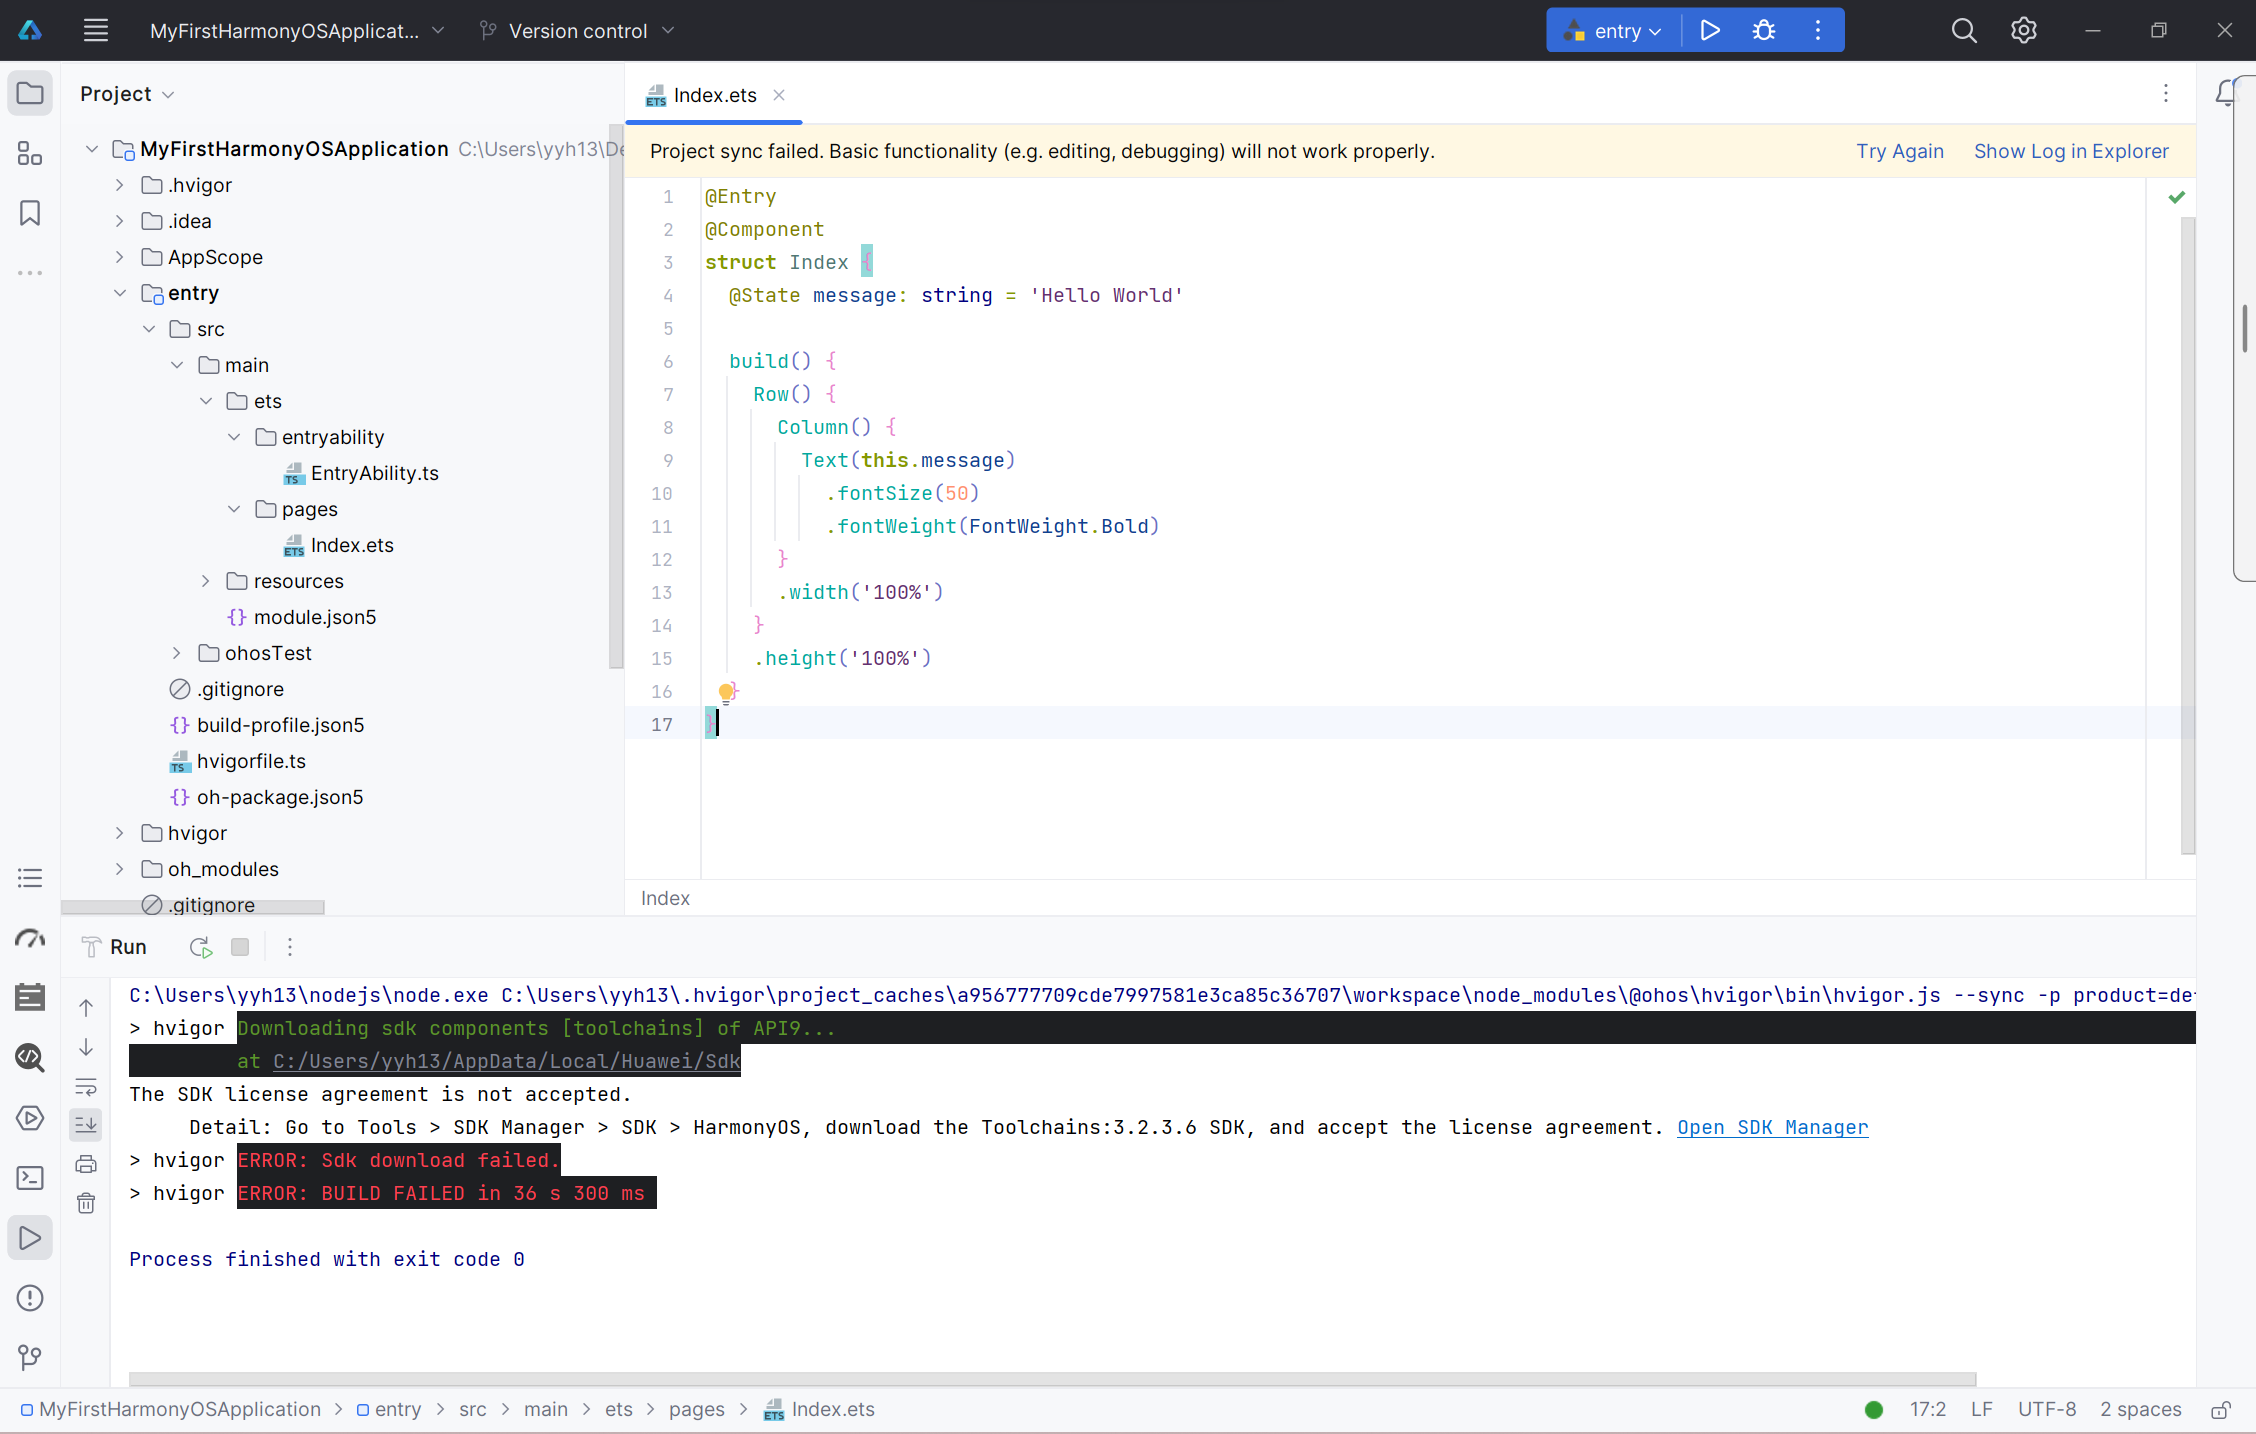Open the main hamburger menu
2256x1434 pixels.
pyautogui.click(x=96, y=30)
